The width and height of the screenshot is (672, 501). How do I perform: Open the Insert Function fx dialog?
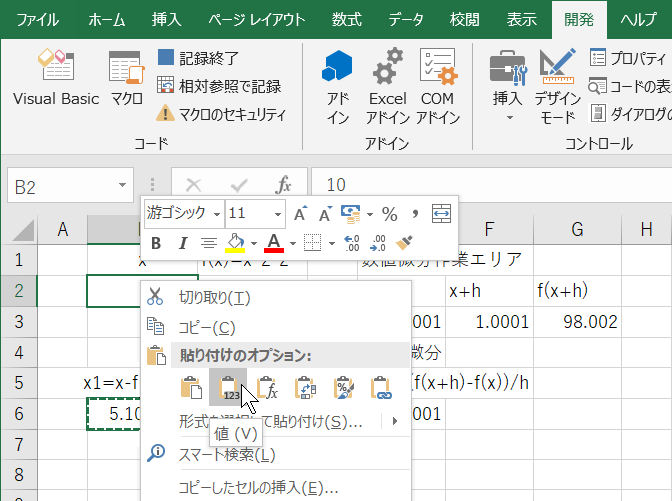pyautogui.click(x=283, y=185)
